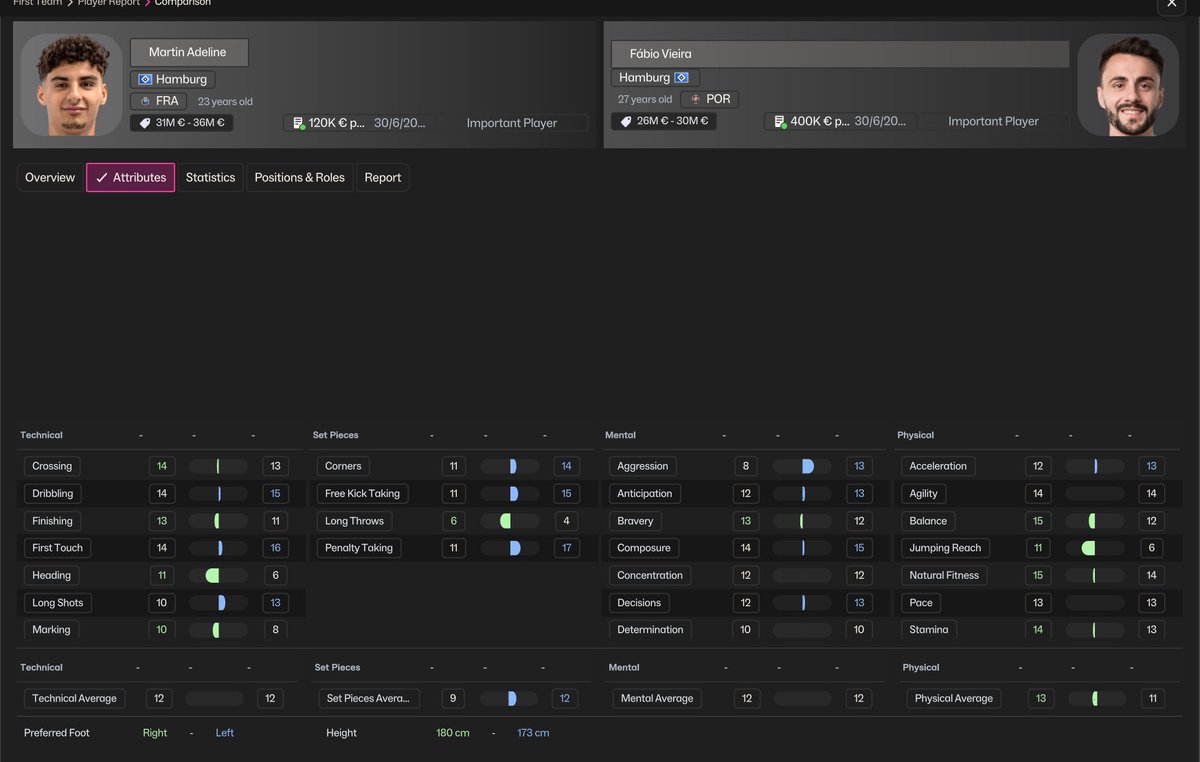
Task: Click the Martin Adeline name button
Action: (x=189, y=52)
